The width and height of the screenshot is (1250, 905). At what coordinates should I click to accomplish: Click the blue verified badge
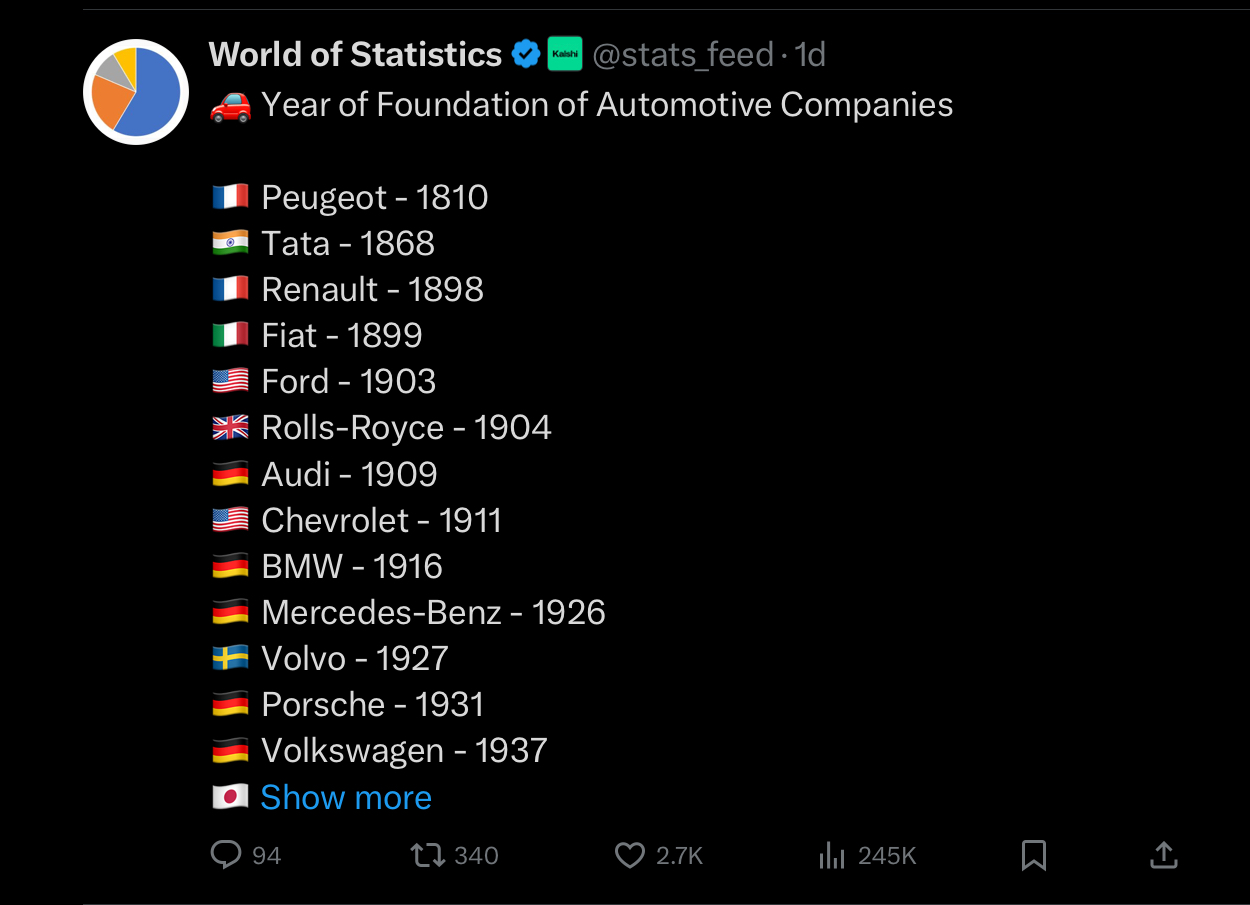[x=526, y=54]
